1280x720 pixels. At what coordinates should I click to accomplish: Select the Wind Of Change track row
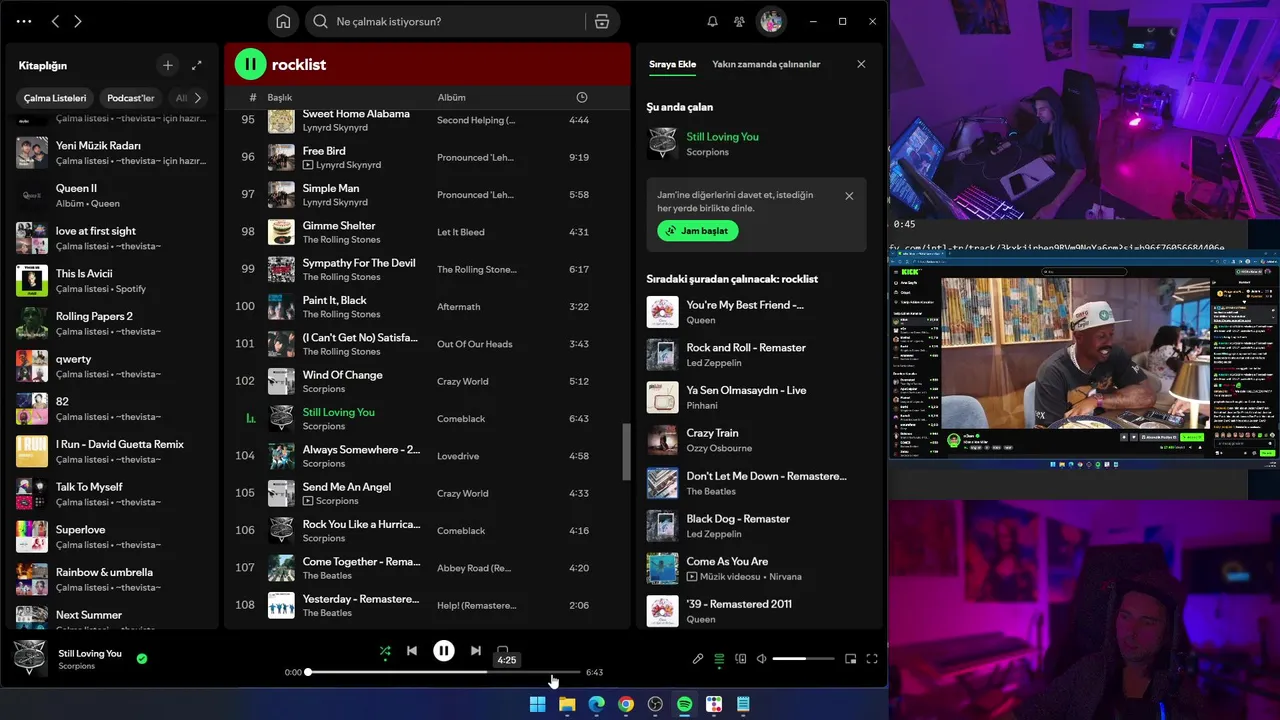pyautogui.click(x=427, y=381)
